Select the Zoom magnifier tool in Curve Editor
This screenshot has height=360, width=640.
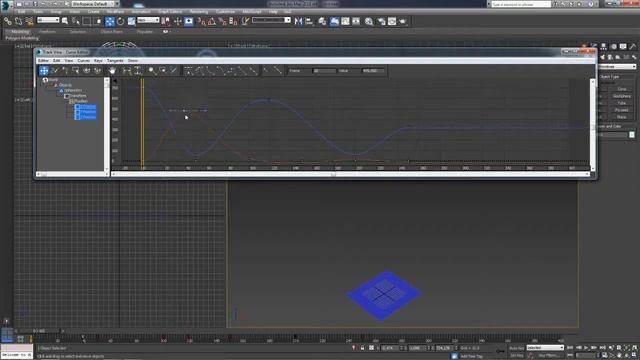[x=152, y=71]
